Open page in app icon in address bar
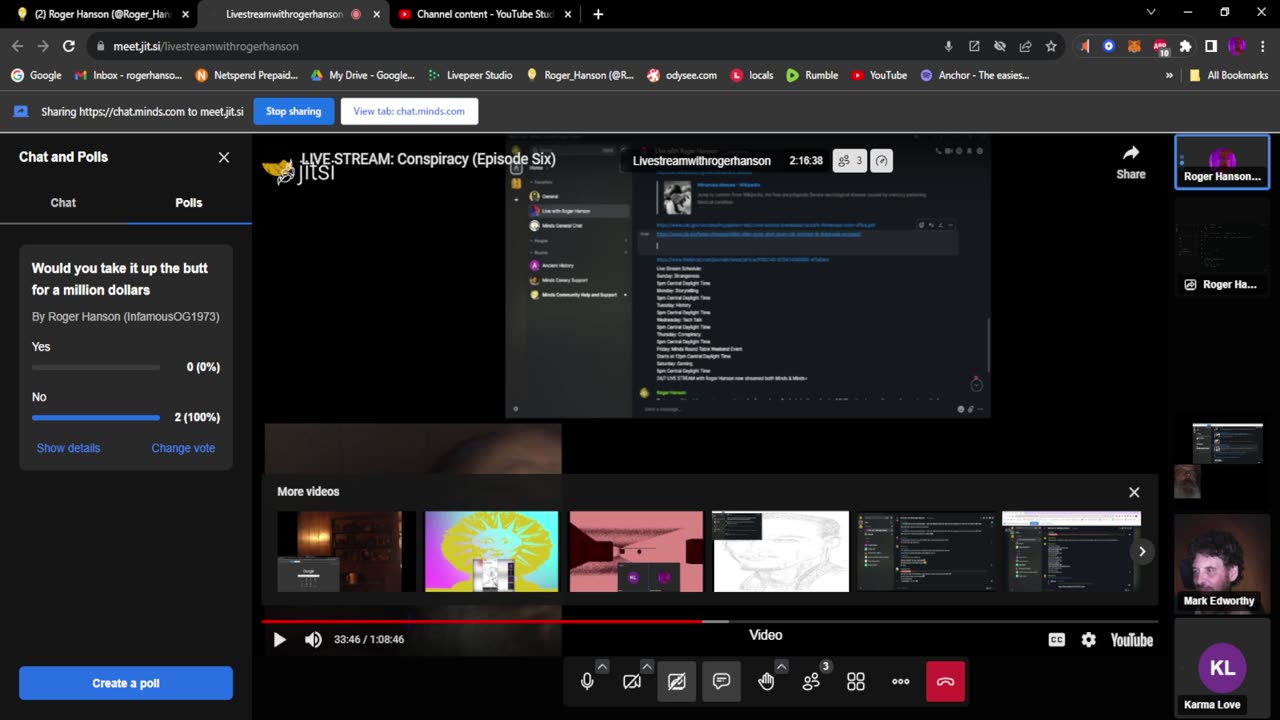1280x720 pixels. tap(974, 46)
